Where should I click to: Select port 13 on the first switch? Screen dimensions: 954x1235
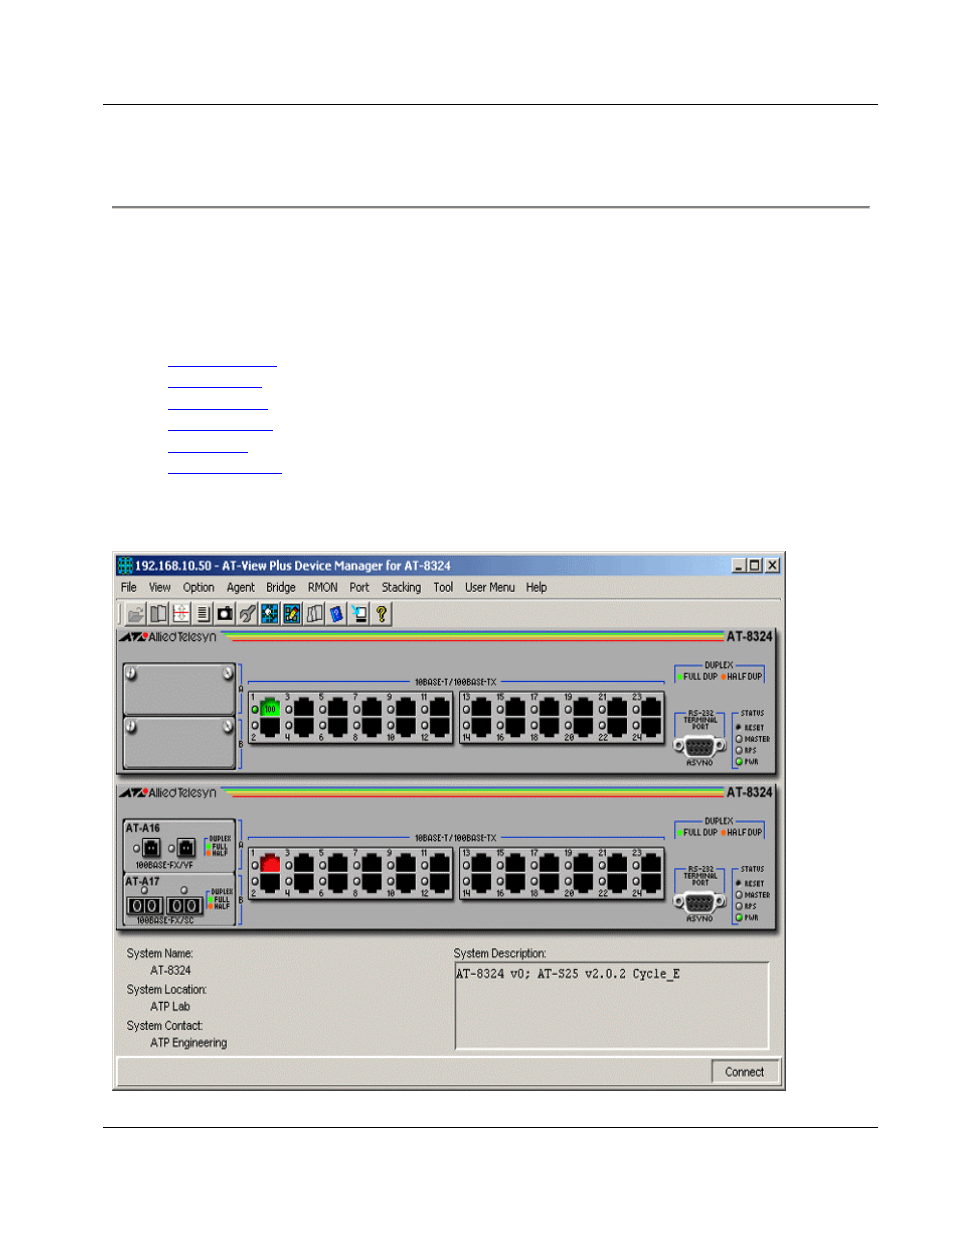click(481, 708)
